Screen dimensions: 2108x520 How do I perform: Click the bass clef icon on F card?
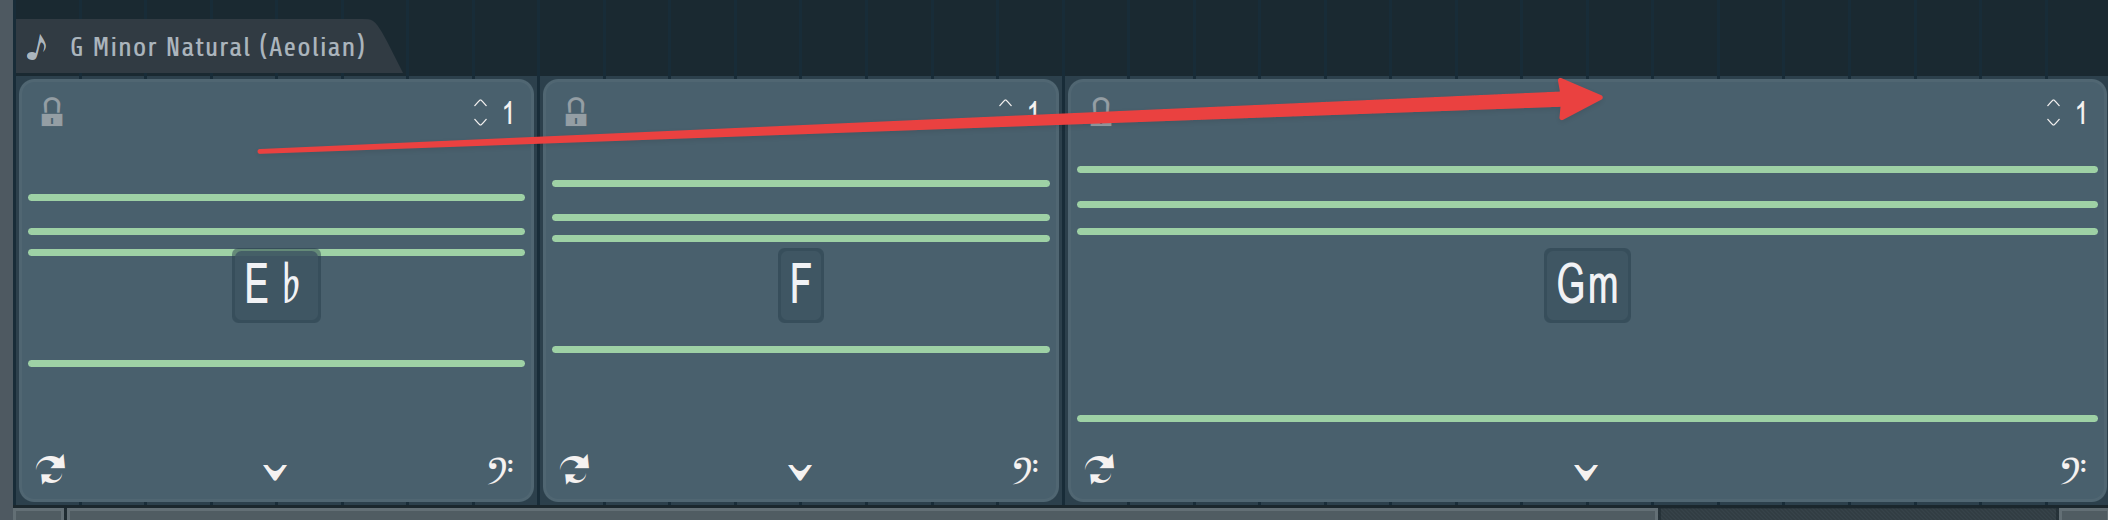tap(1025, 470)
